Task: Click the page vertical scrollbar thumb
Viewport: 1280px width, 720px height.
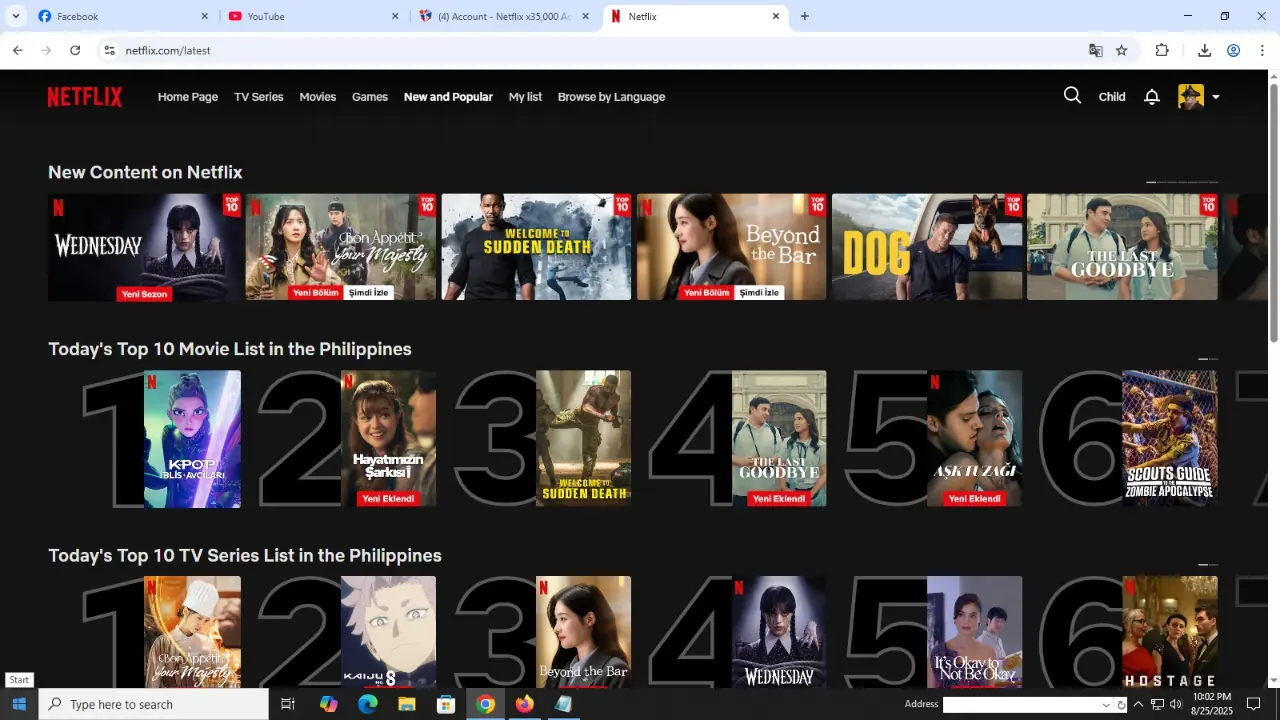Action: click(1273, 212)
